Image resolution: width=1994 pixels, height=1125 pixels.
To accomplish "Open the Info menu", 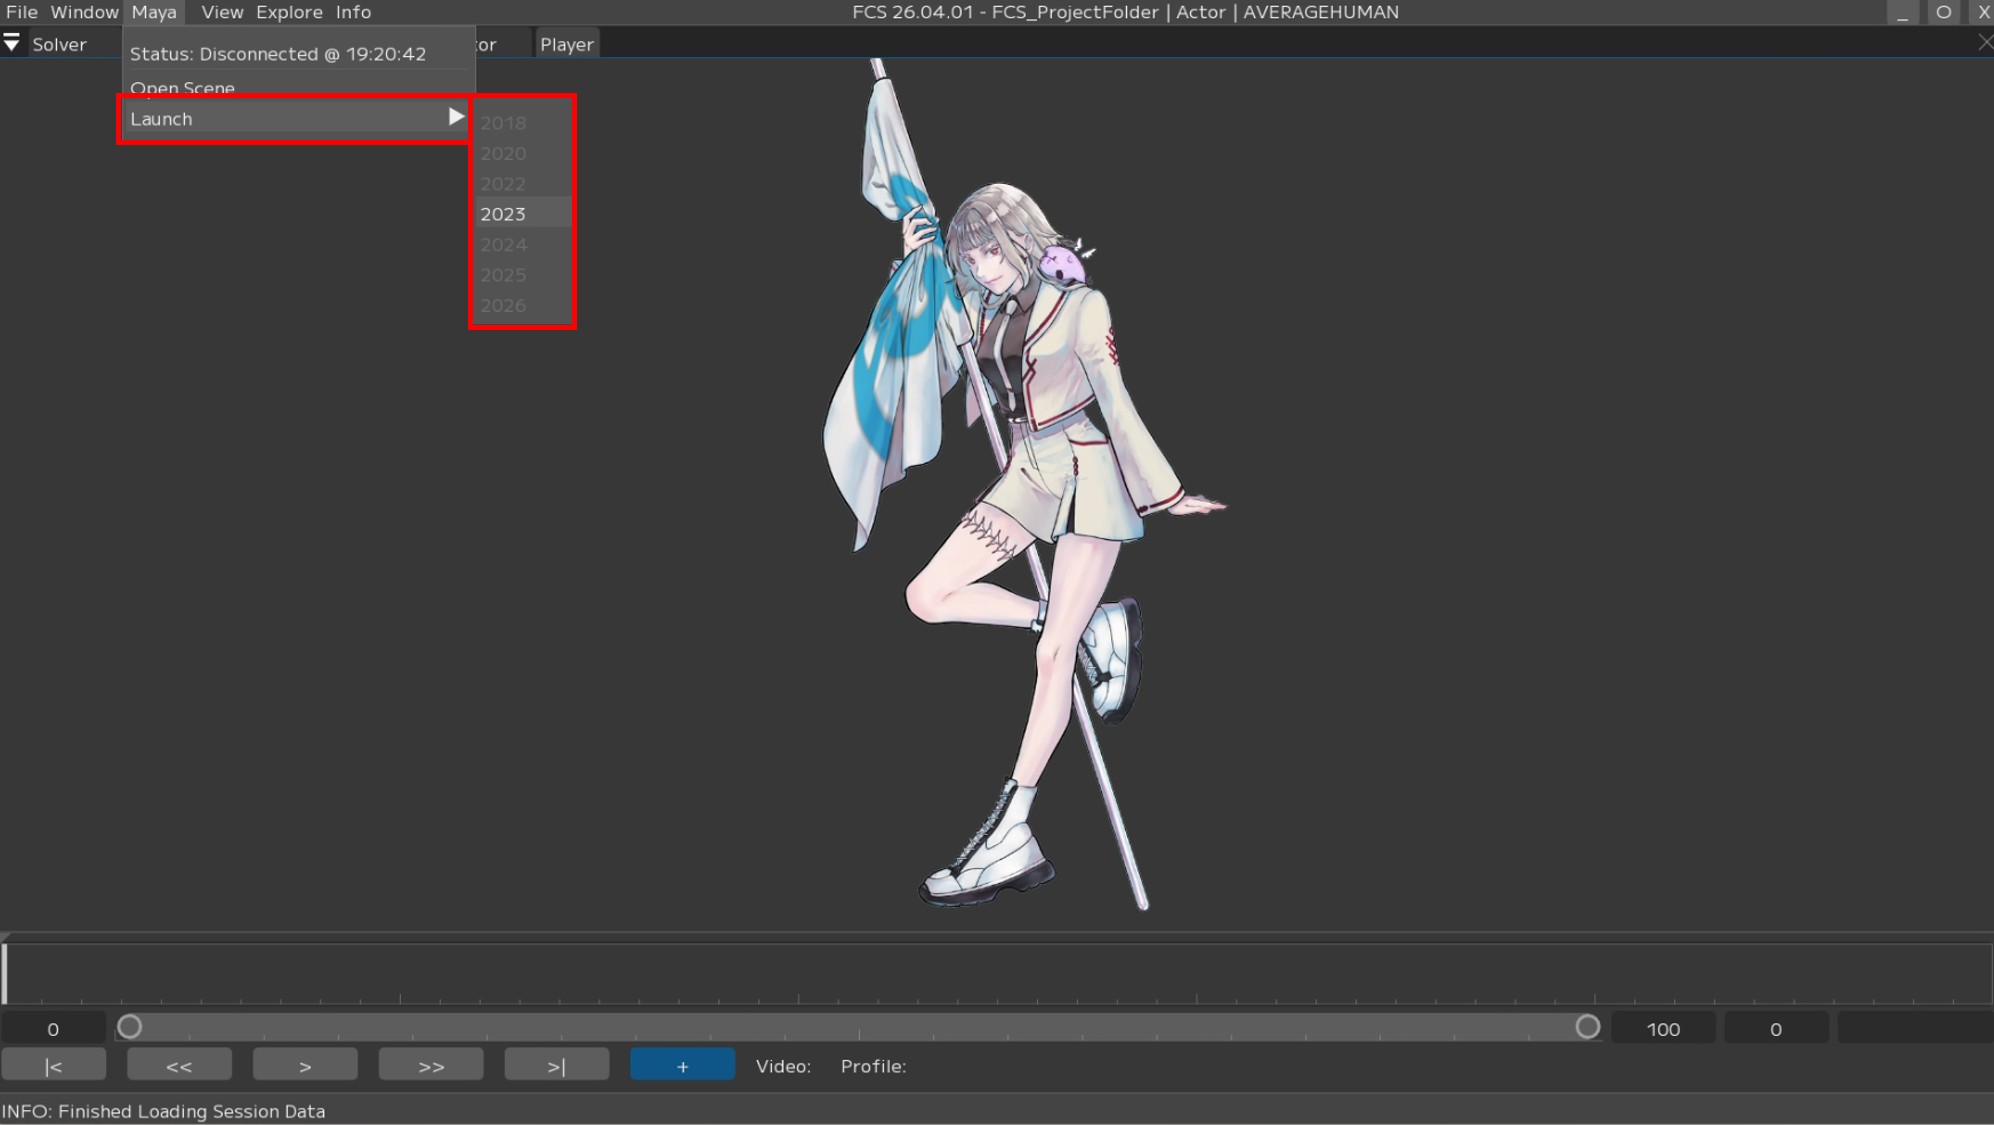I will (353, 12).
